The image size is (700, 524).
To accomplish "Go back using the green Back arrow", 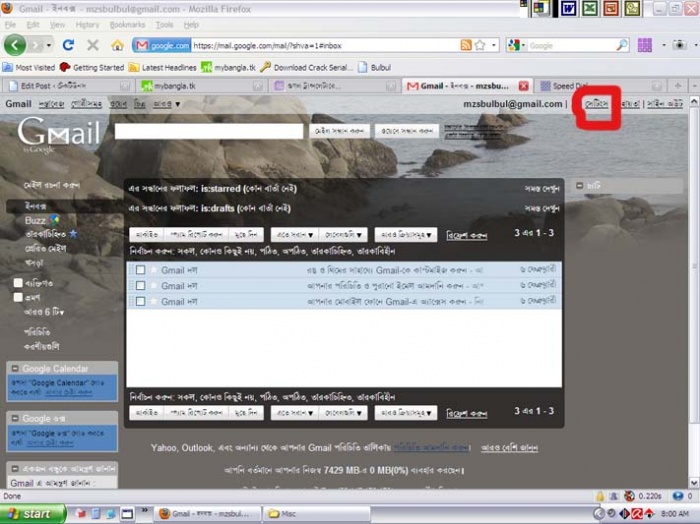I will click(x=15, y=45).
